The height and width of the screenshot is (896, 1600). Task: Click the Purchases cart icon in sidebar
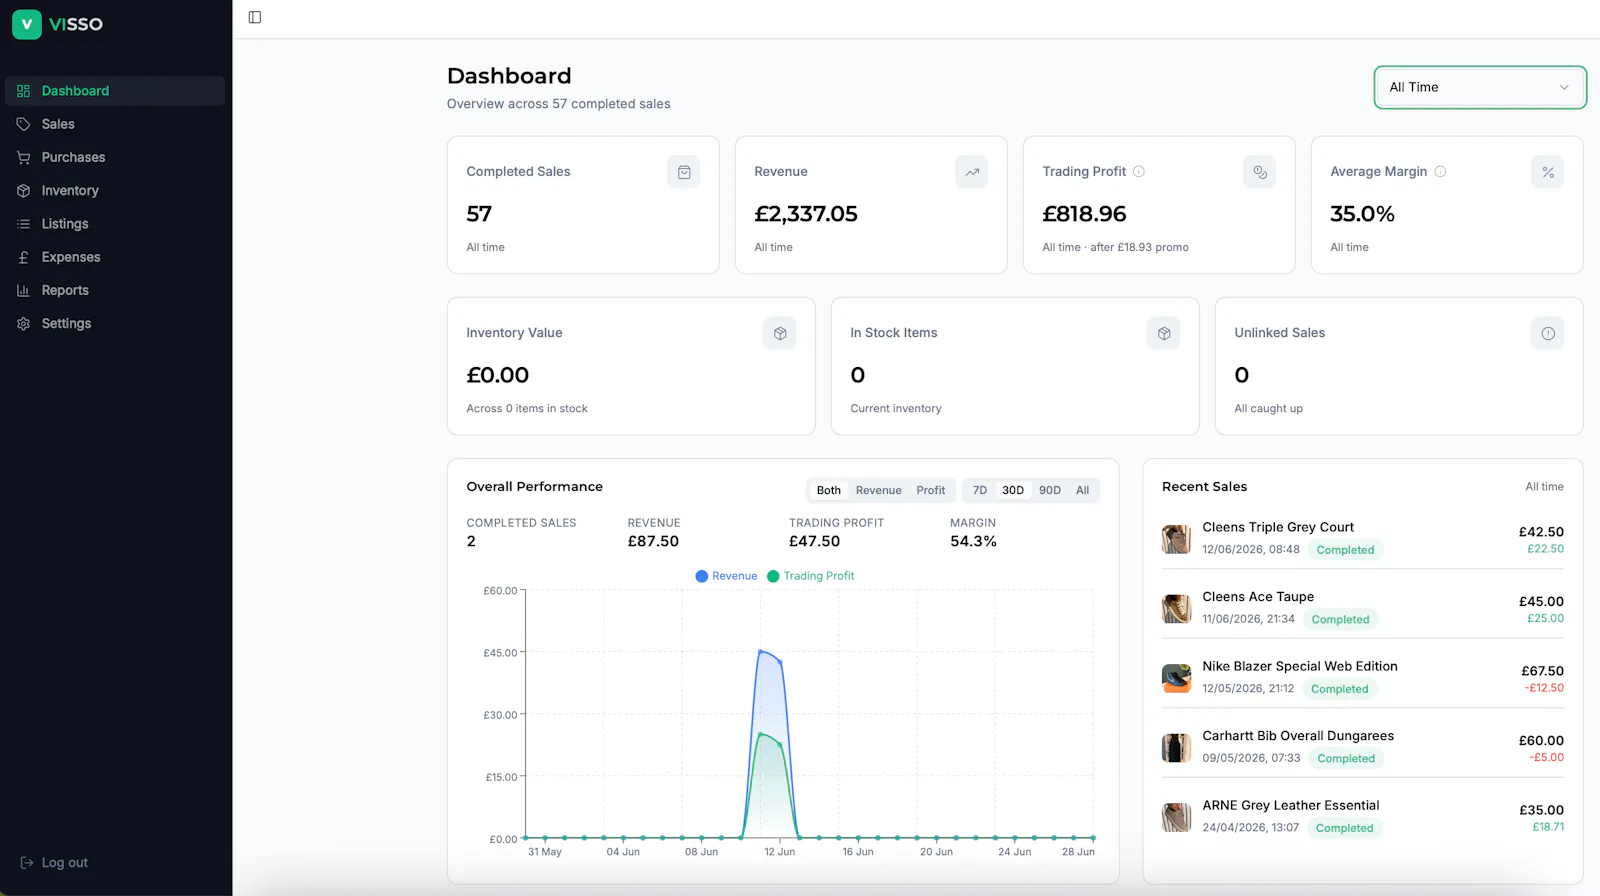click(23, 157)
